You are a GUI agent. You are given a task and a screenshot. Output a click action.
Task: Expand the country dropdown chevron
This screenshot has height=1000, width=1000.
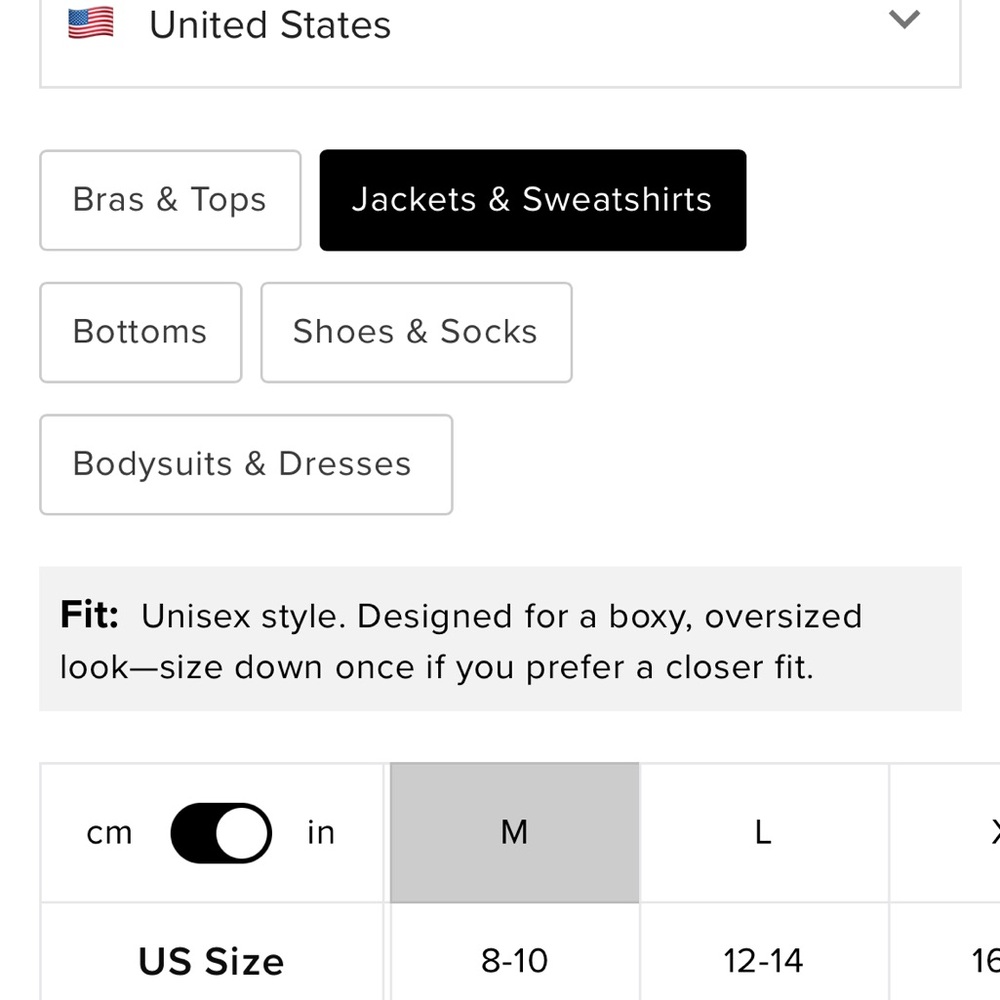pos(904,19)
